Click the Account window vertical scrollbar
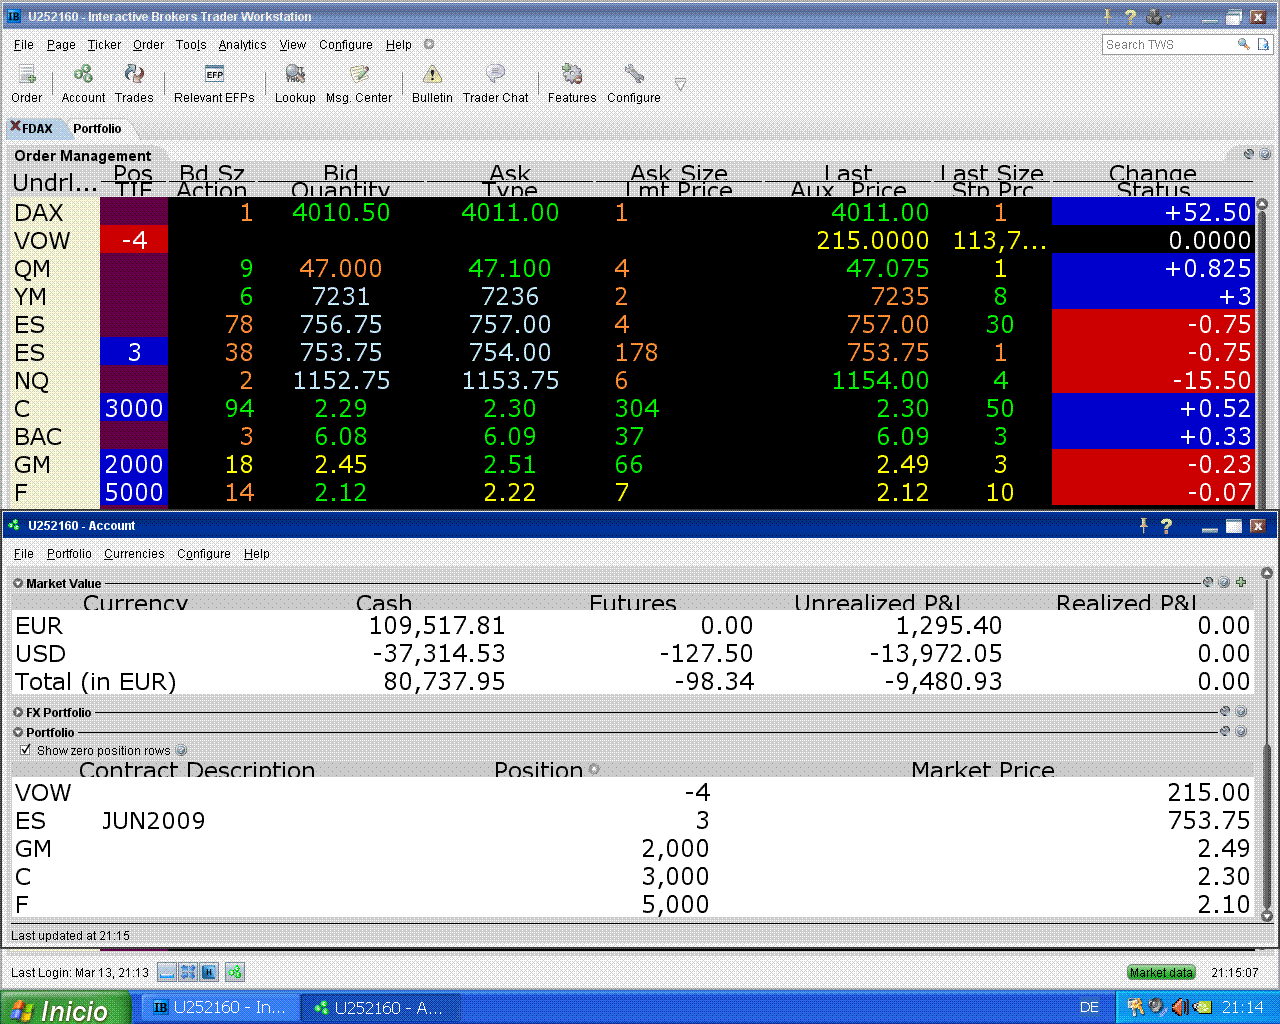This screenshot has width=1280, height=1024. tap(1267, 744)
